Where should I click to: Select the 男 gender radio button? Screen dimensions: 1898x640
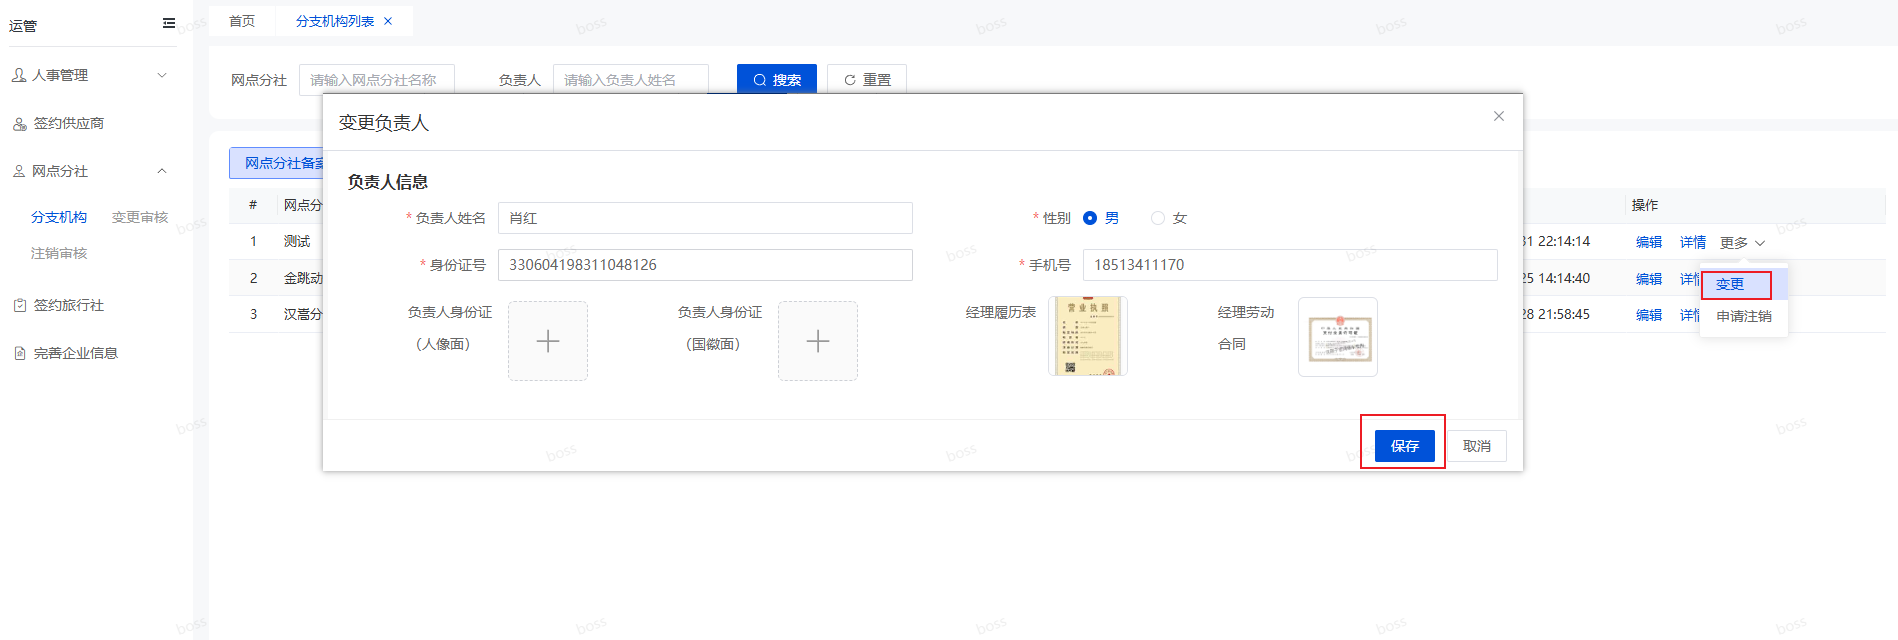click(x=1090, y=218)
